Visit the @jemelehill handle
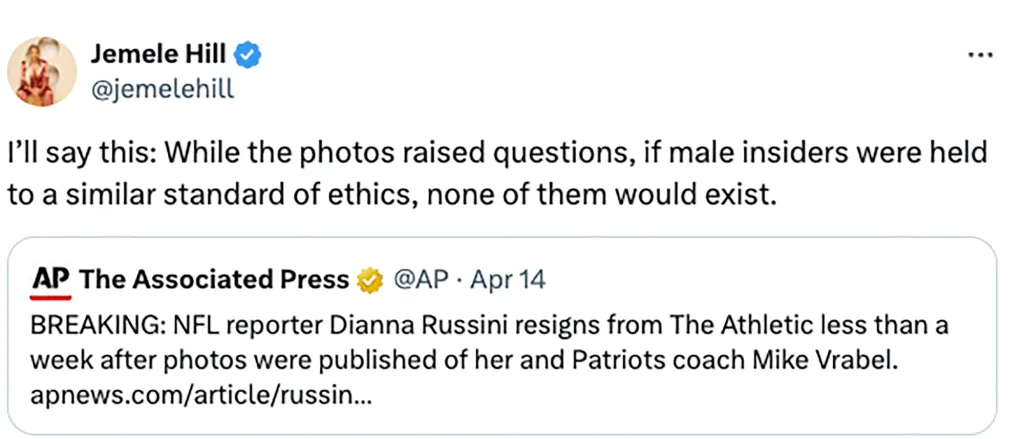 [162, 89]
